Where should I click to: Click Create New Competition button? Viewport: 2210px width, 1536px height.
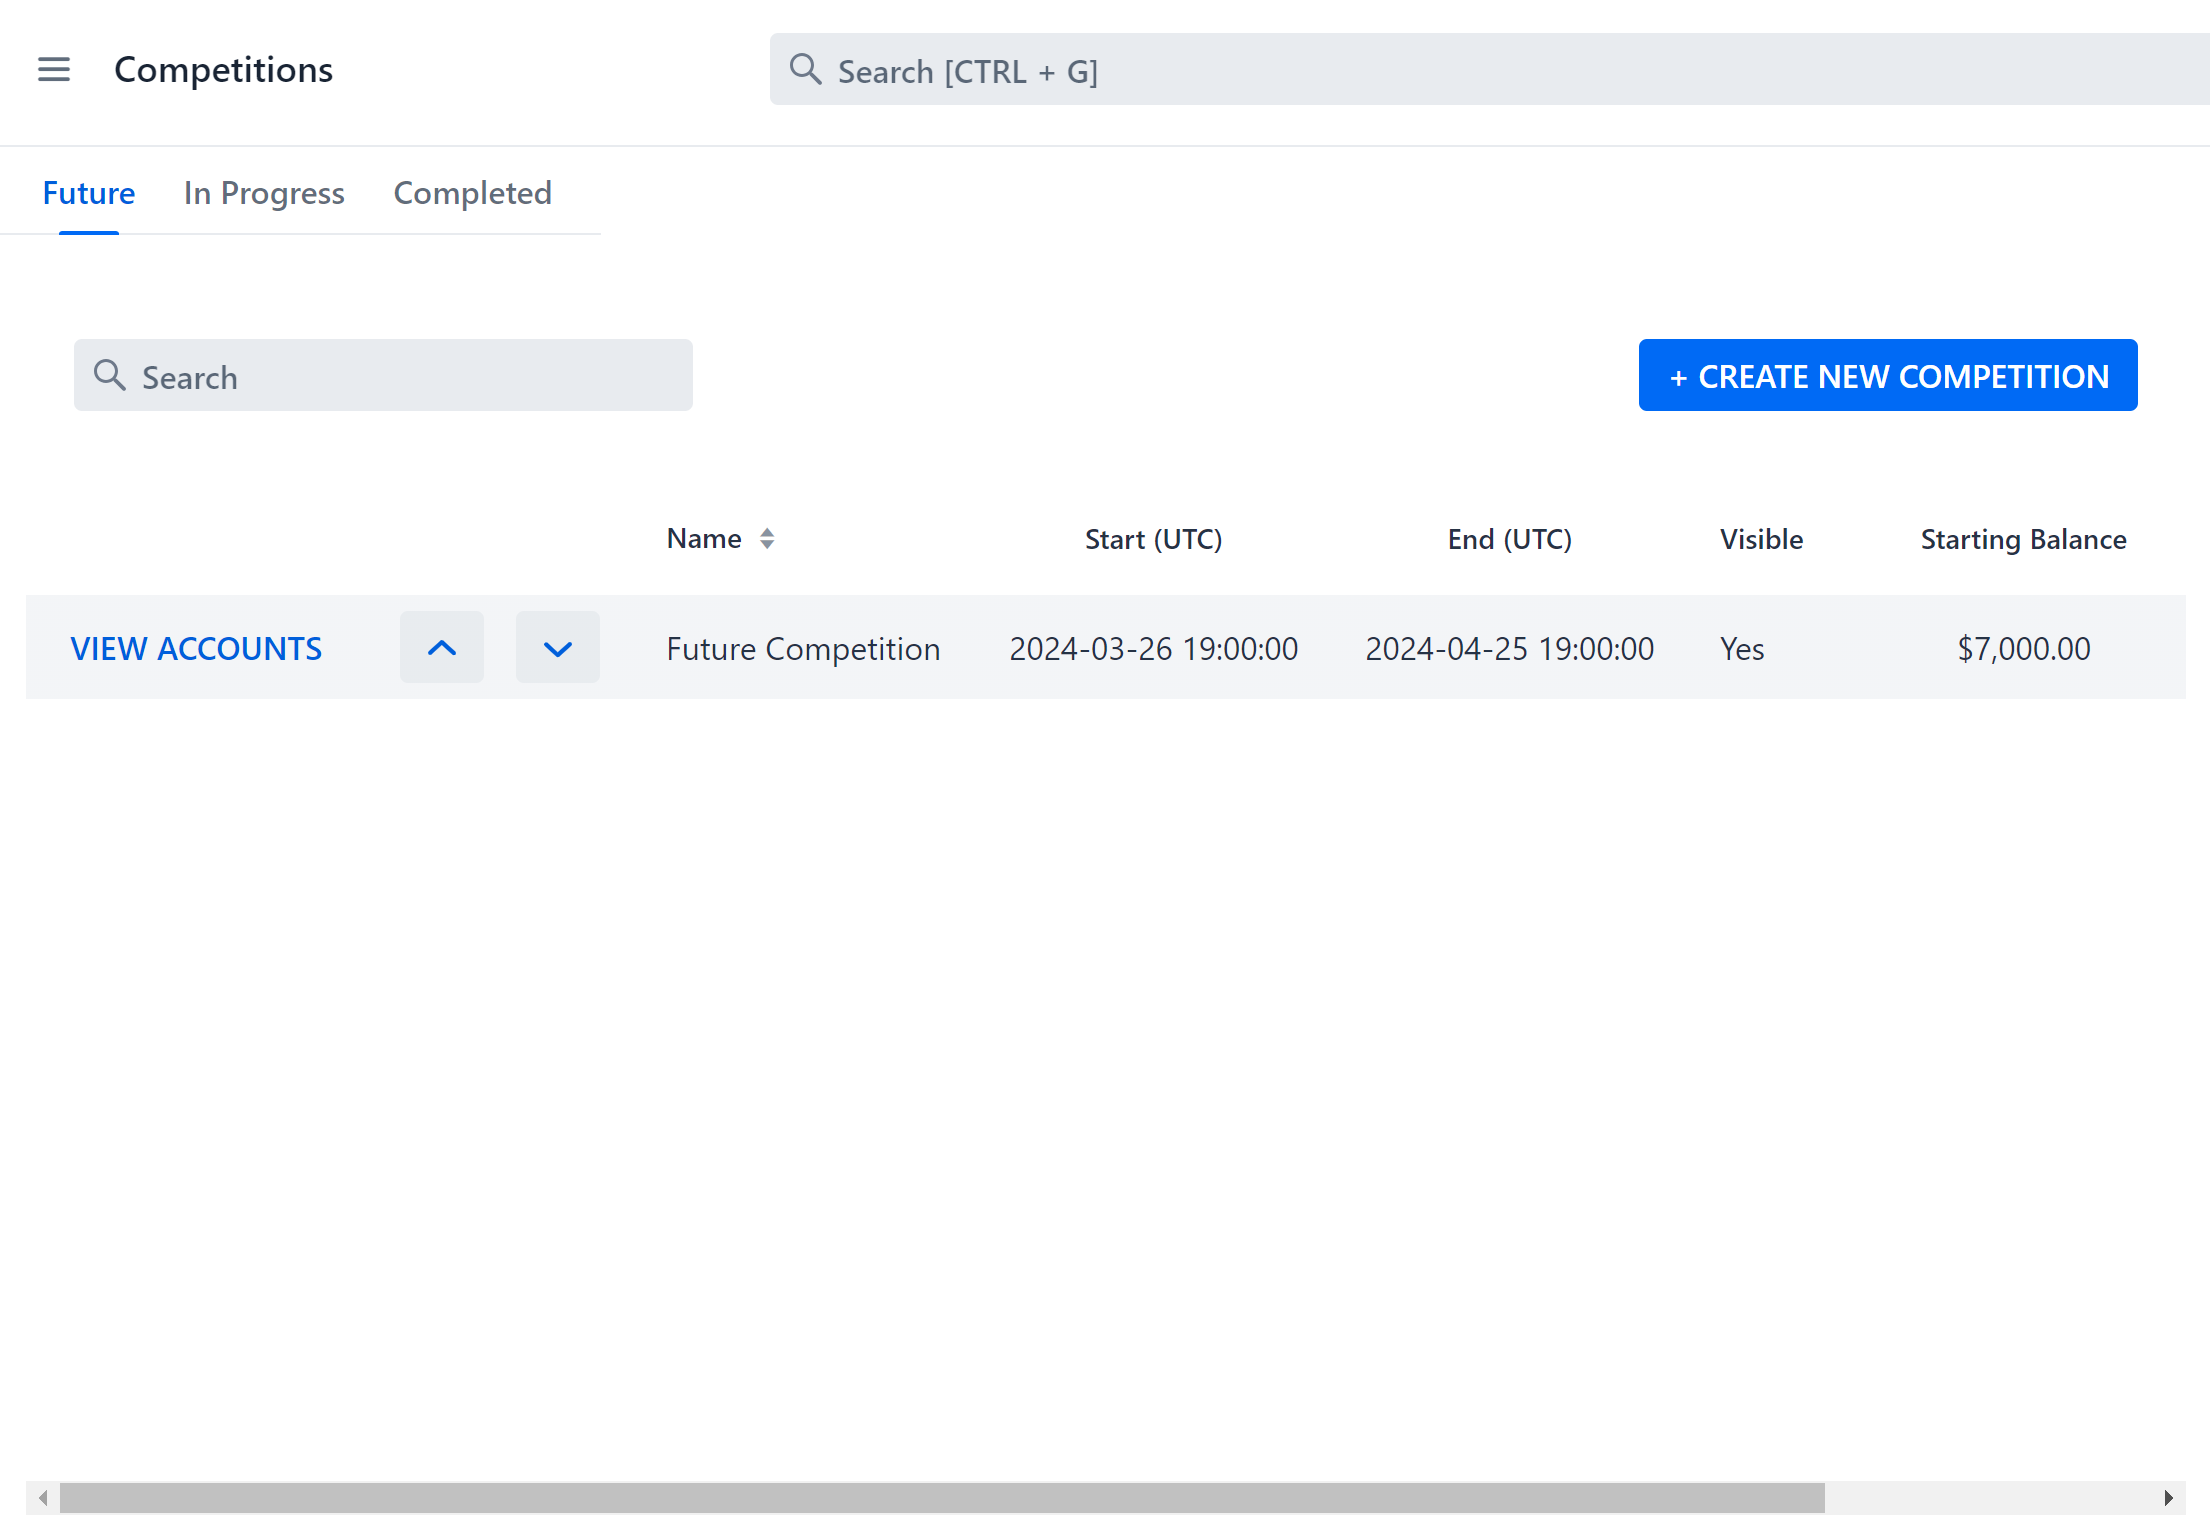(1887, 376)
